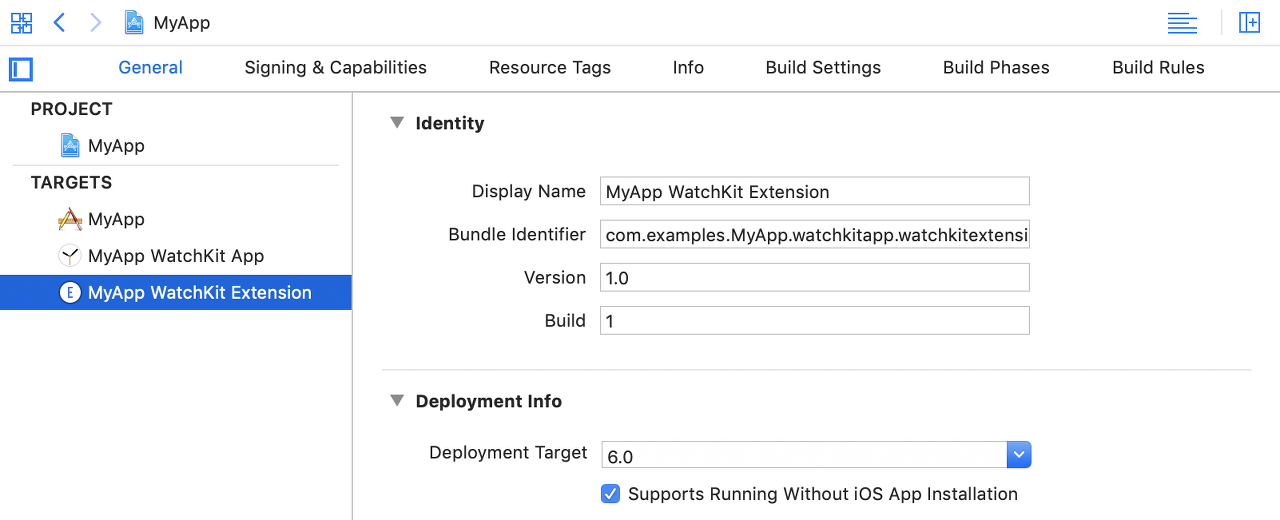Click the Deployment Target label
The width and height of the screenshot is (1280, 520).
pos(508,452)
